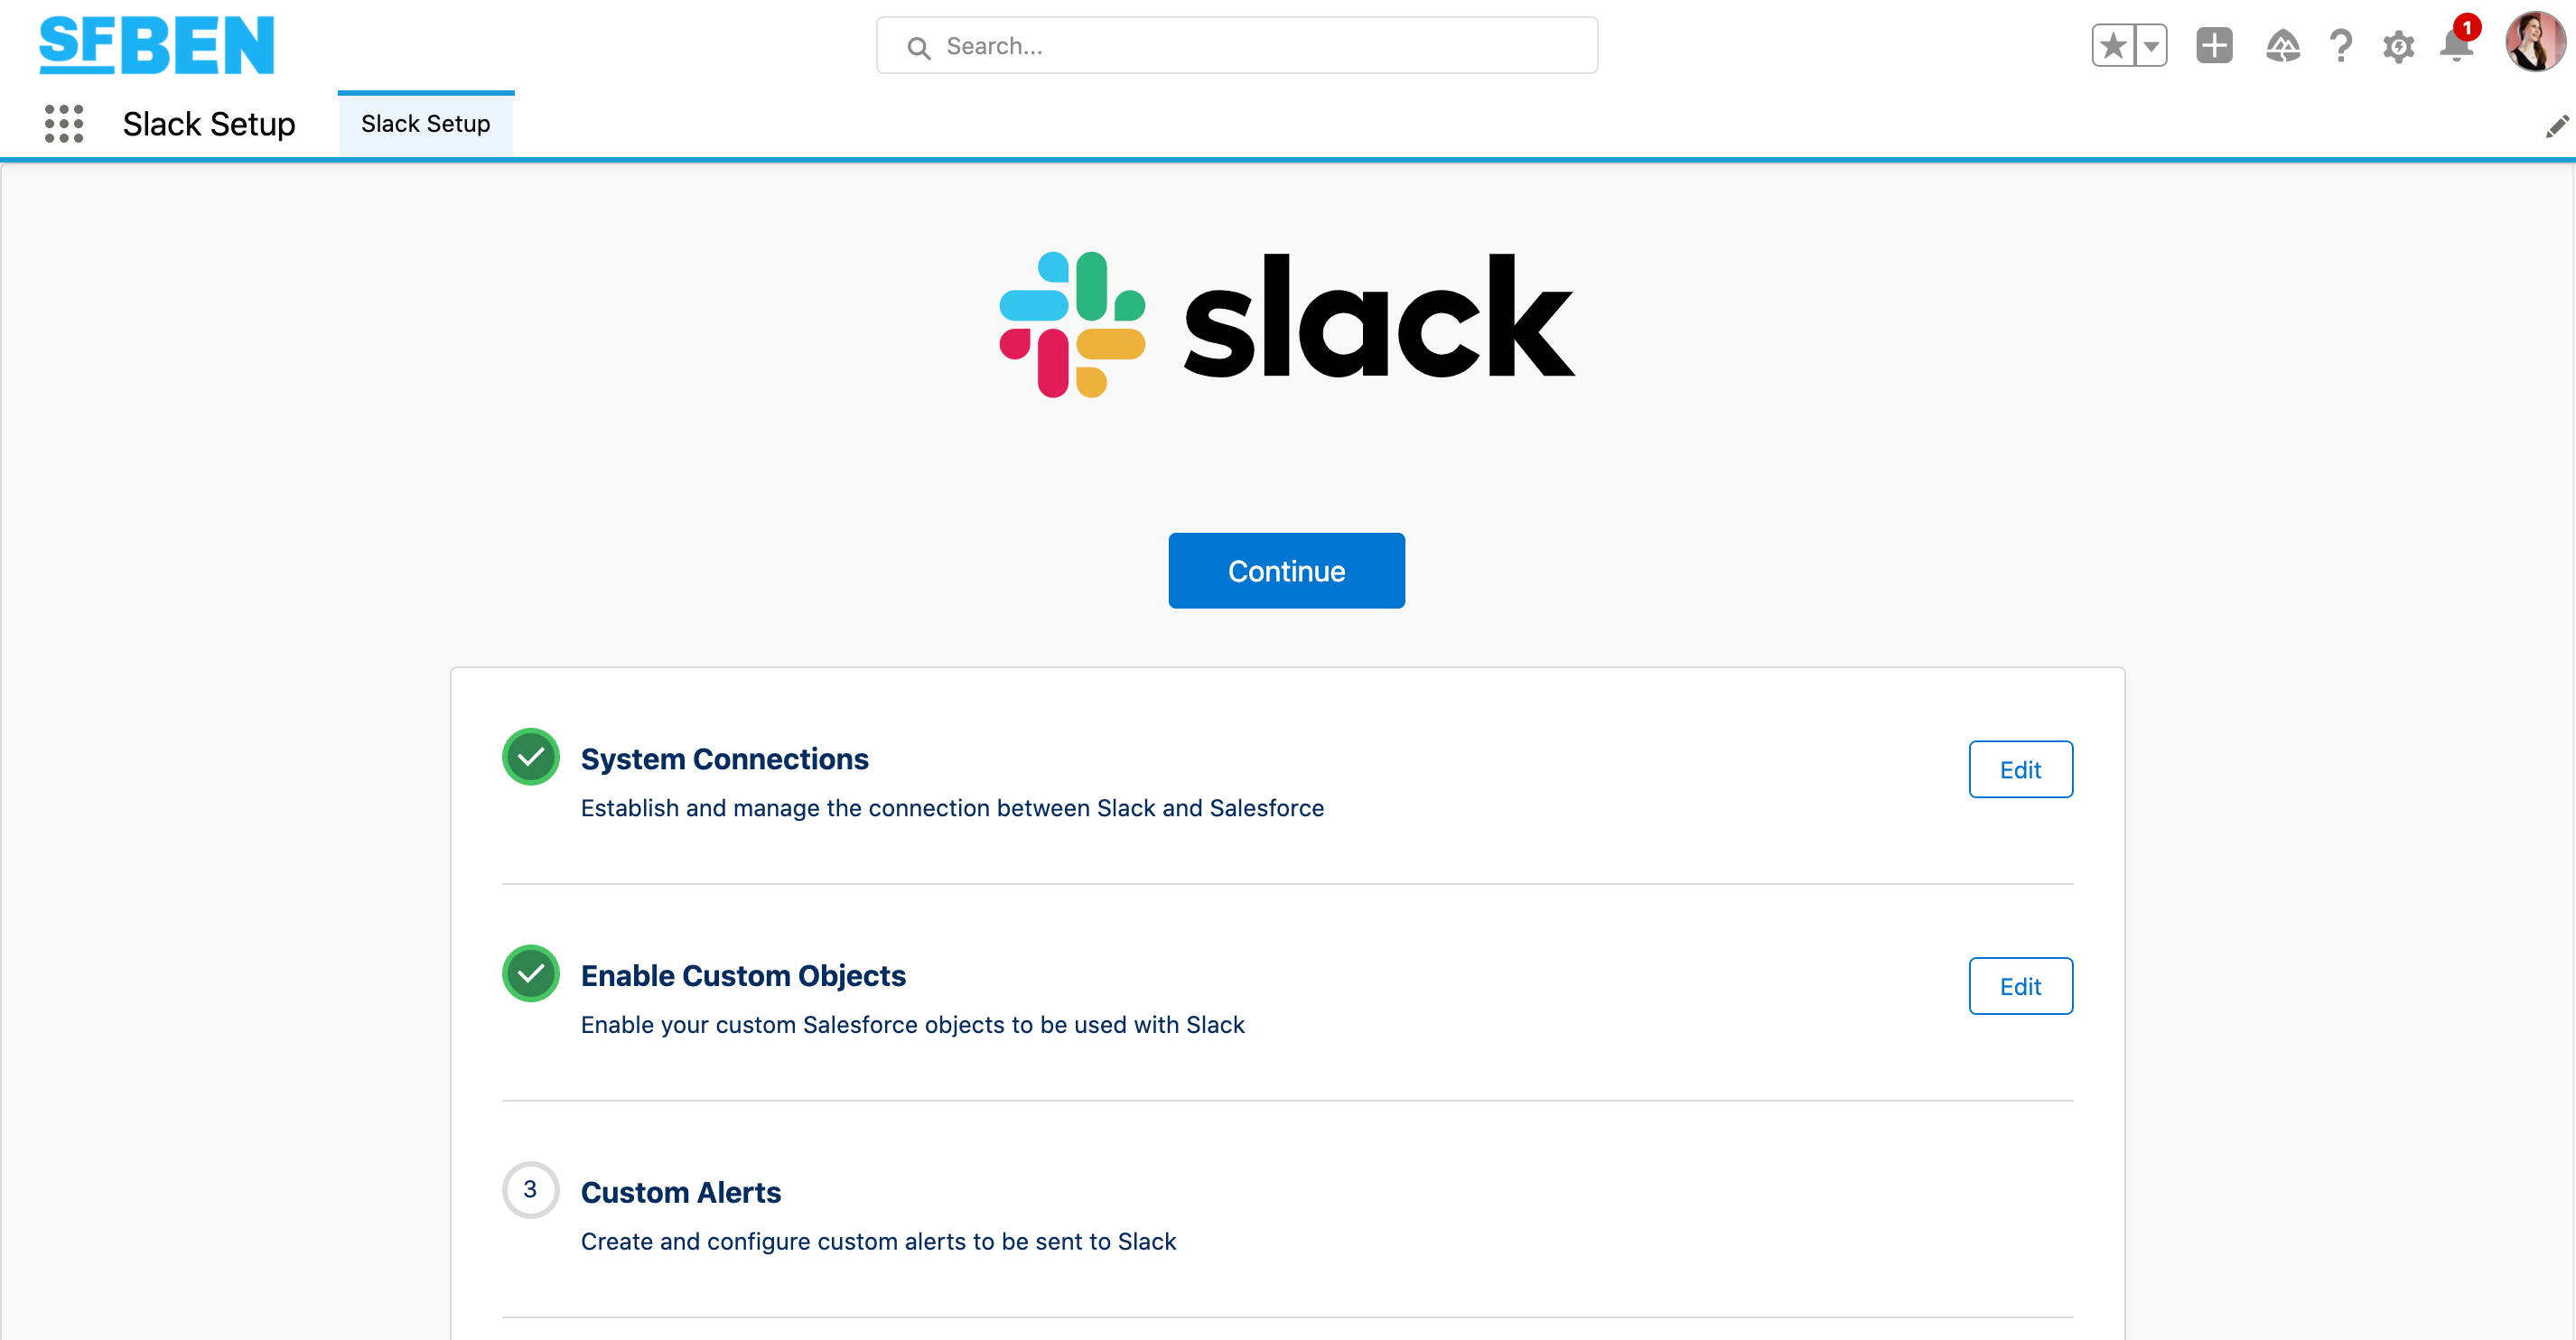Open the Global Actions plus menu

coord(2214,46)
